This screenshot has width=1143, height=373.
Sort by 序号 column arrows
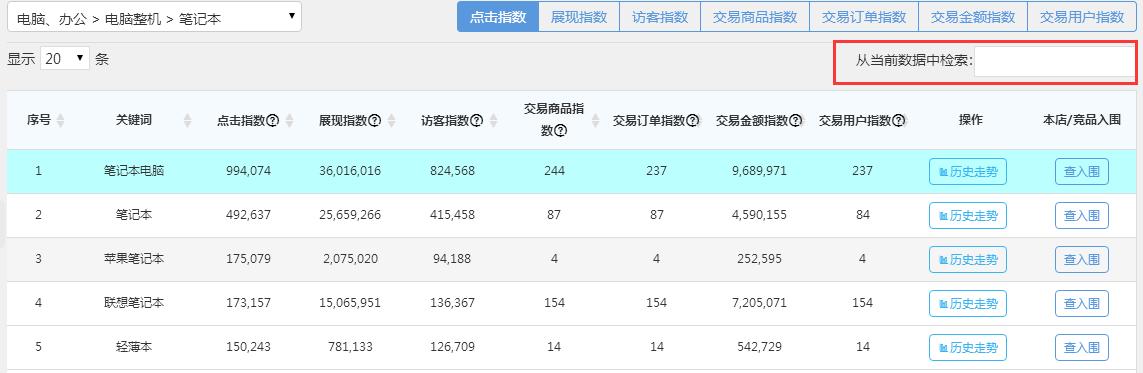tap(61, 120)
